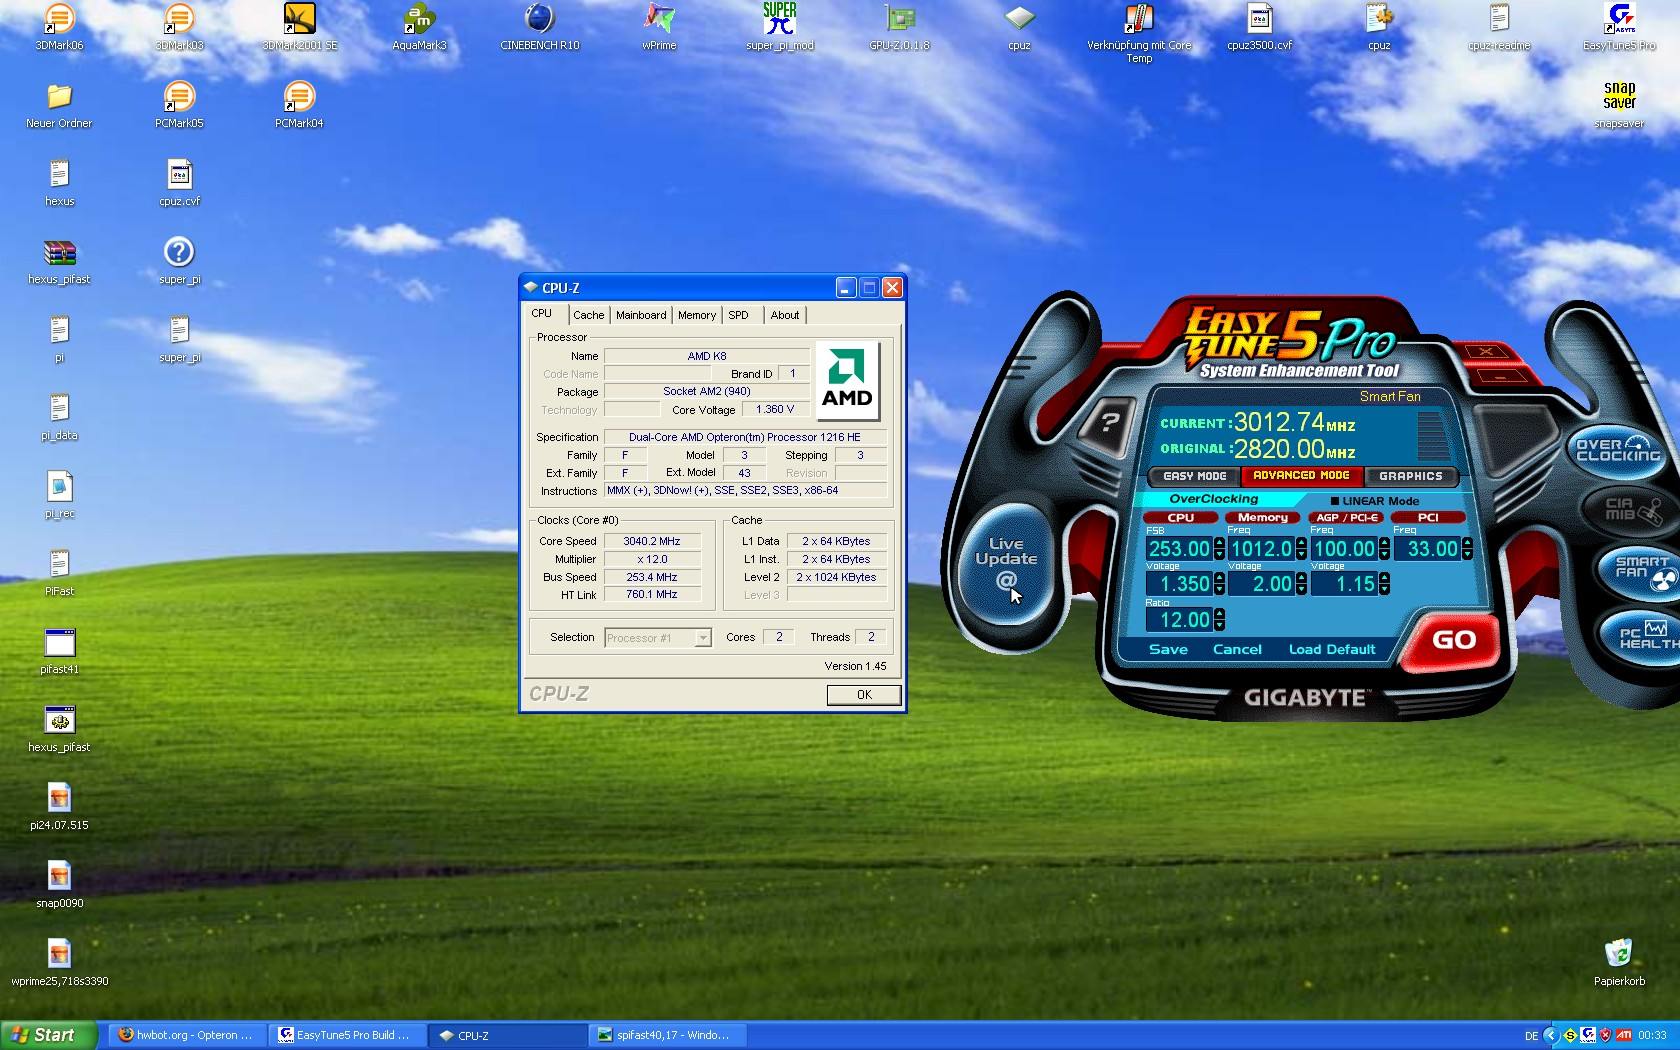Viewport: 1680px width, 1050px height.
Task: Adjust AGP/PCI-E frequency 100.00 stepper
Action: [x=1384, y=549]
